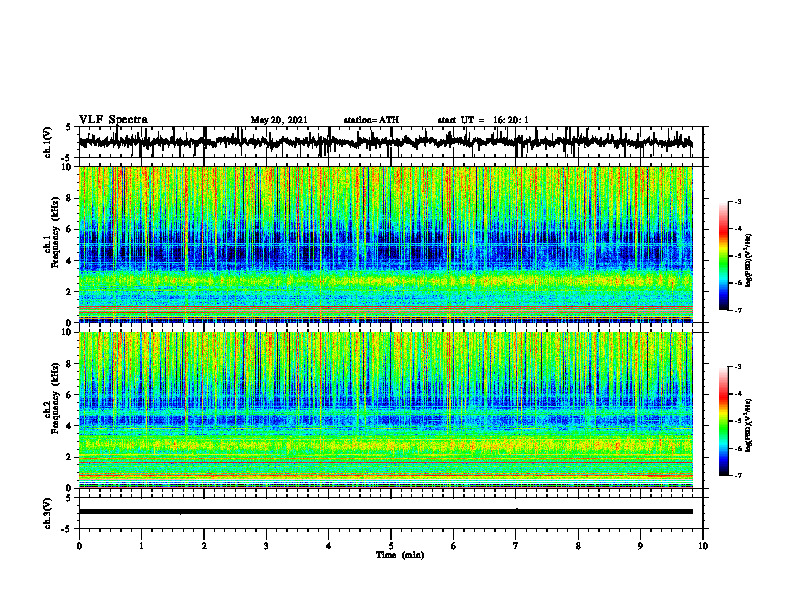The image size is (792, 612).
Task: Click the ch.1 voltage waveform trace
Action: (x=385, y=142)
